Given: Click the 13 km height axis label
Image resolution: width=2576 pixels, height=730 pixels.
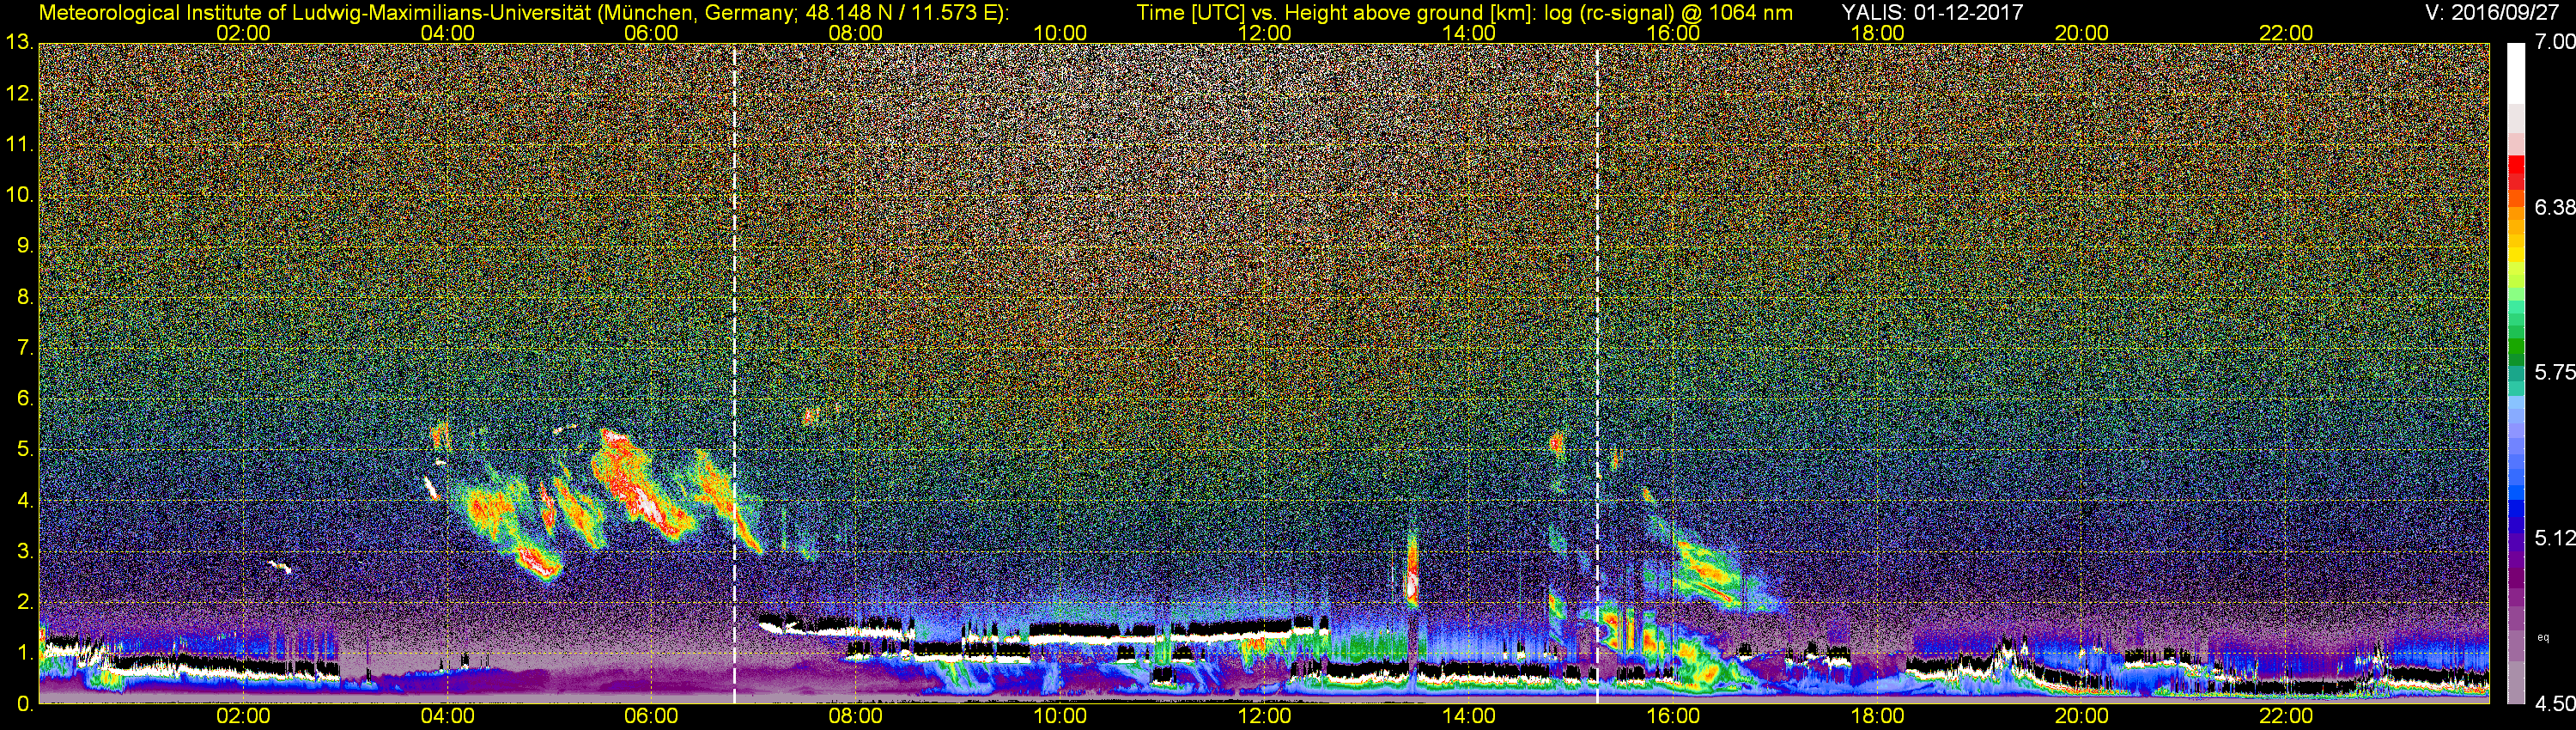Looking at the screenshot, I should click(x=19, y=43).
